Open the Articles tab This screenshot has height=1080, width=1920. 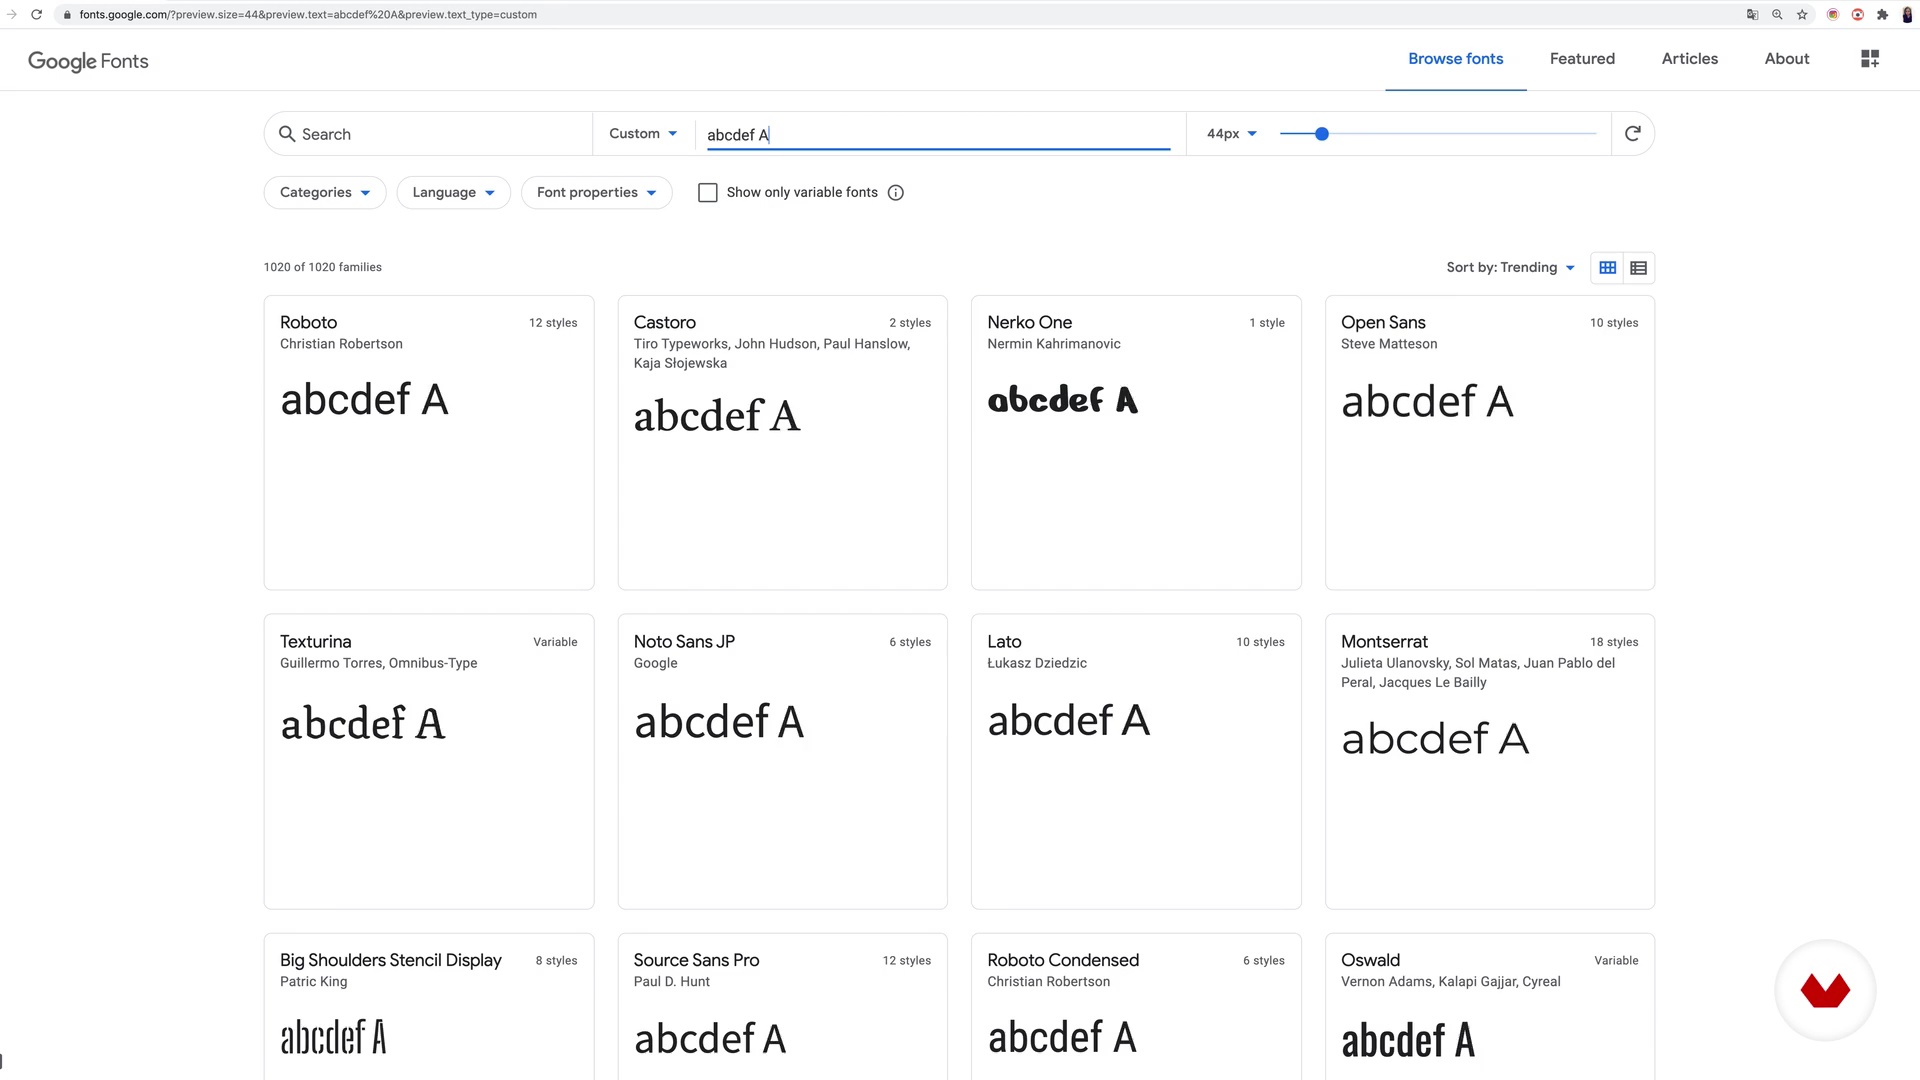(x=1689, y=59)
